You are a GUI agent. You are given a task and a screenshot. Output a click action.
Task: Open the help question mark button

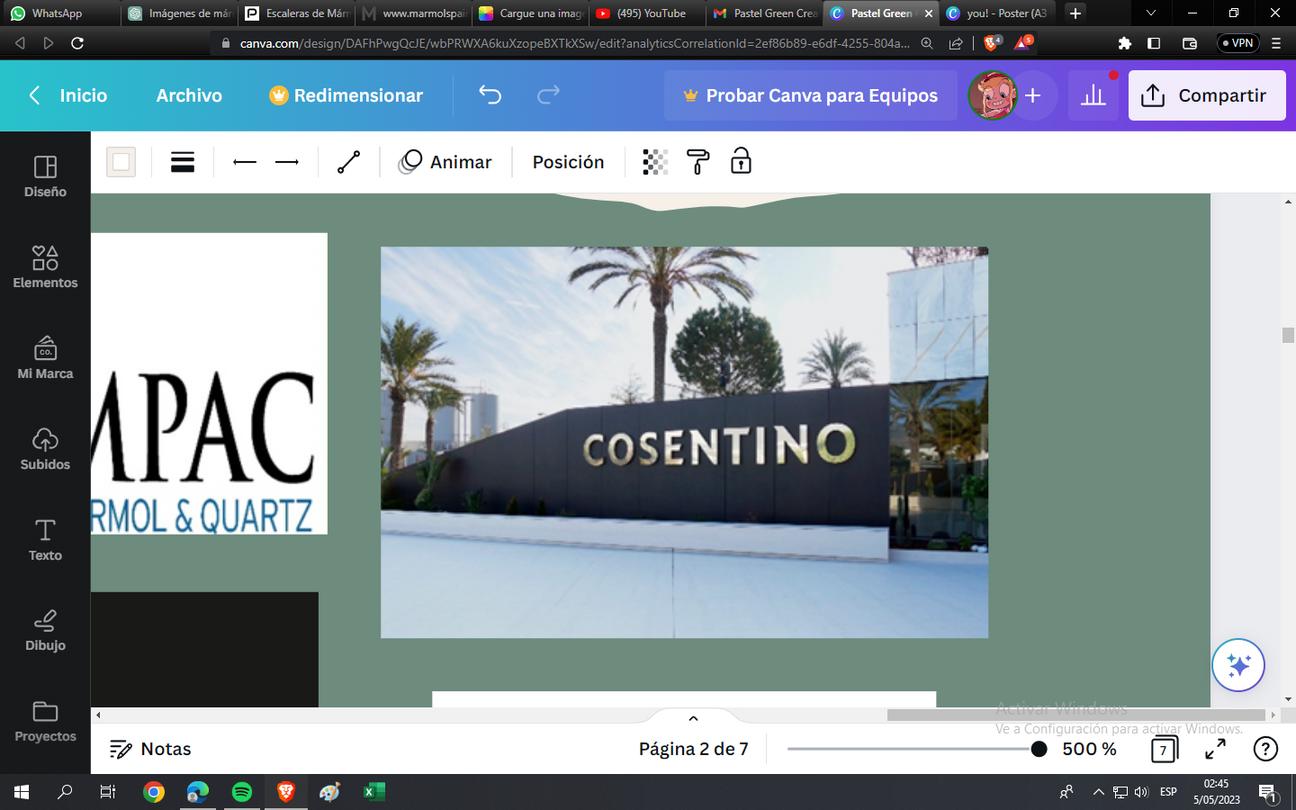(1265, 749)
